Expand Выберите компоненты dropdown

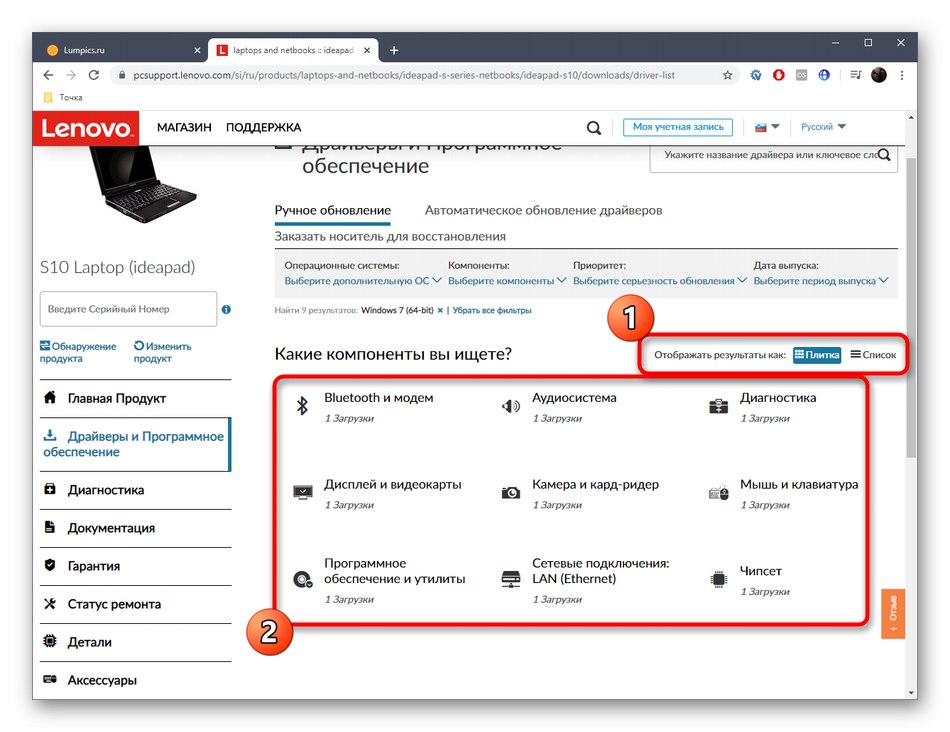coord(507,281)
